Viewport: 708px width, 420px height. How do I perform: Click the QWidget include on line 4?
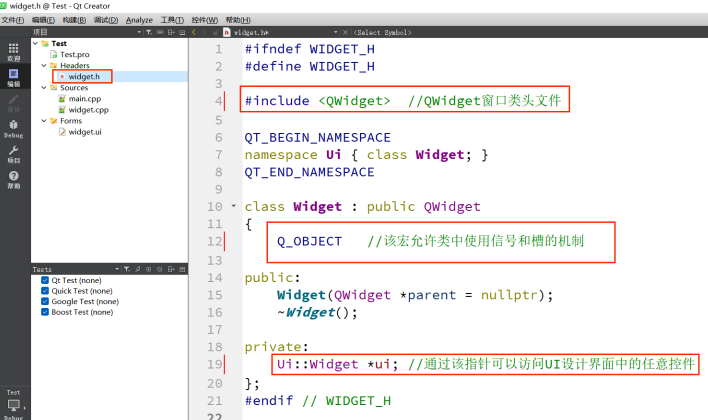click(x=354, y=101)
